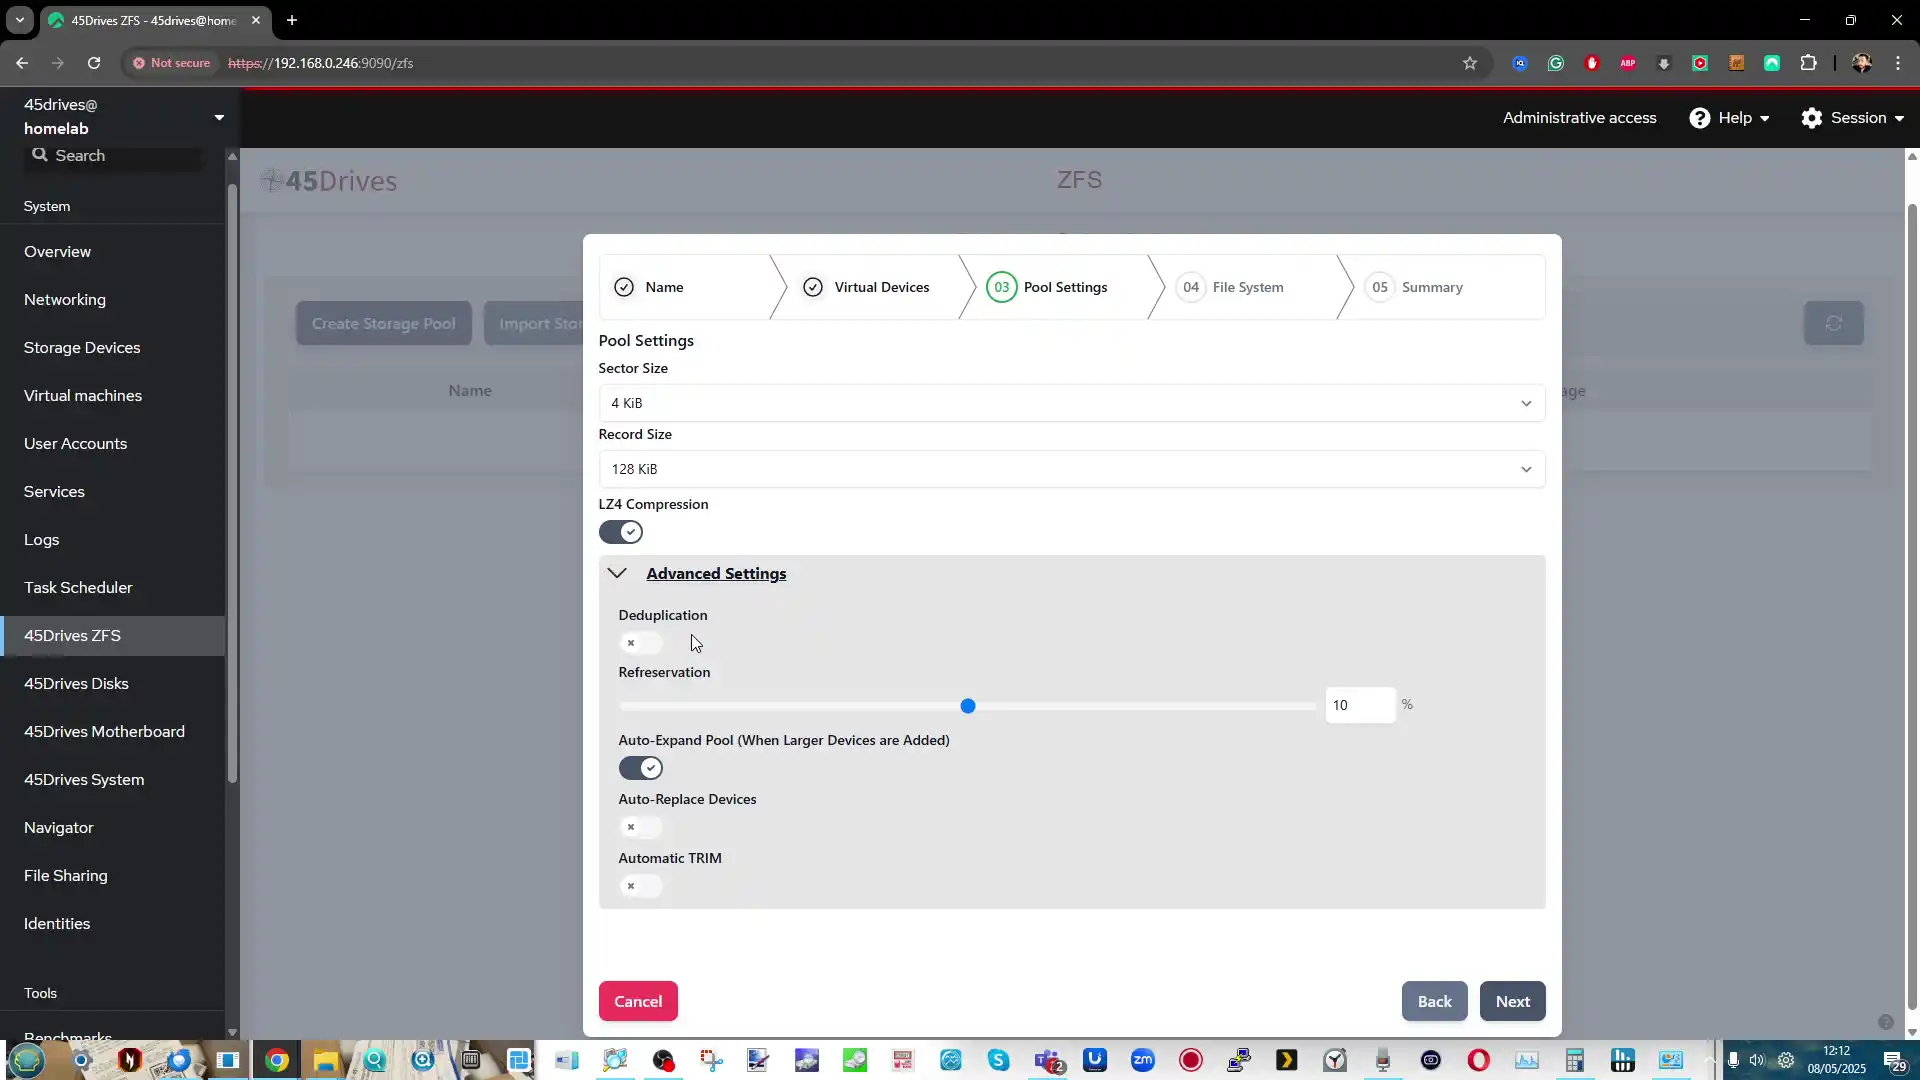Click the taskbar volume icon
Screen dimensions: 1920x1080
coord(1757,1060)
